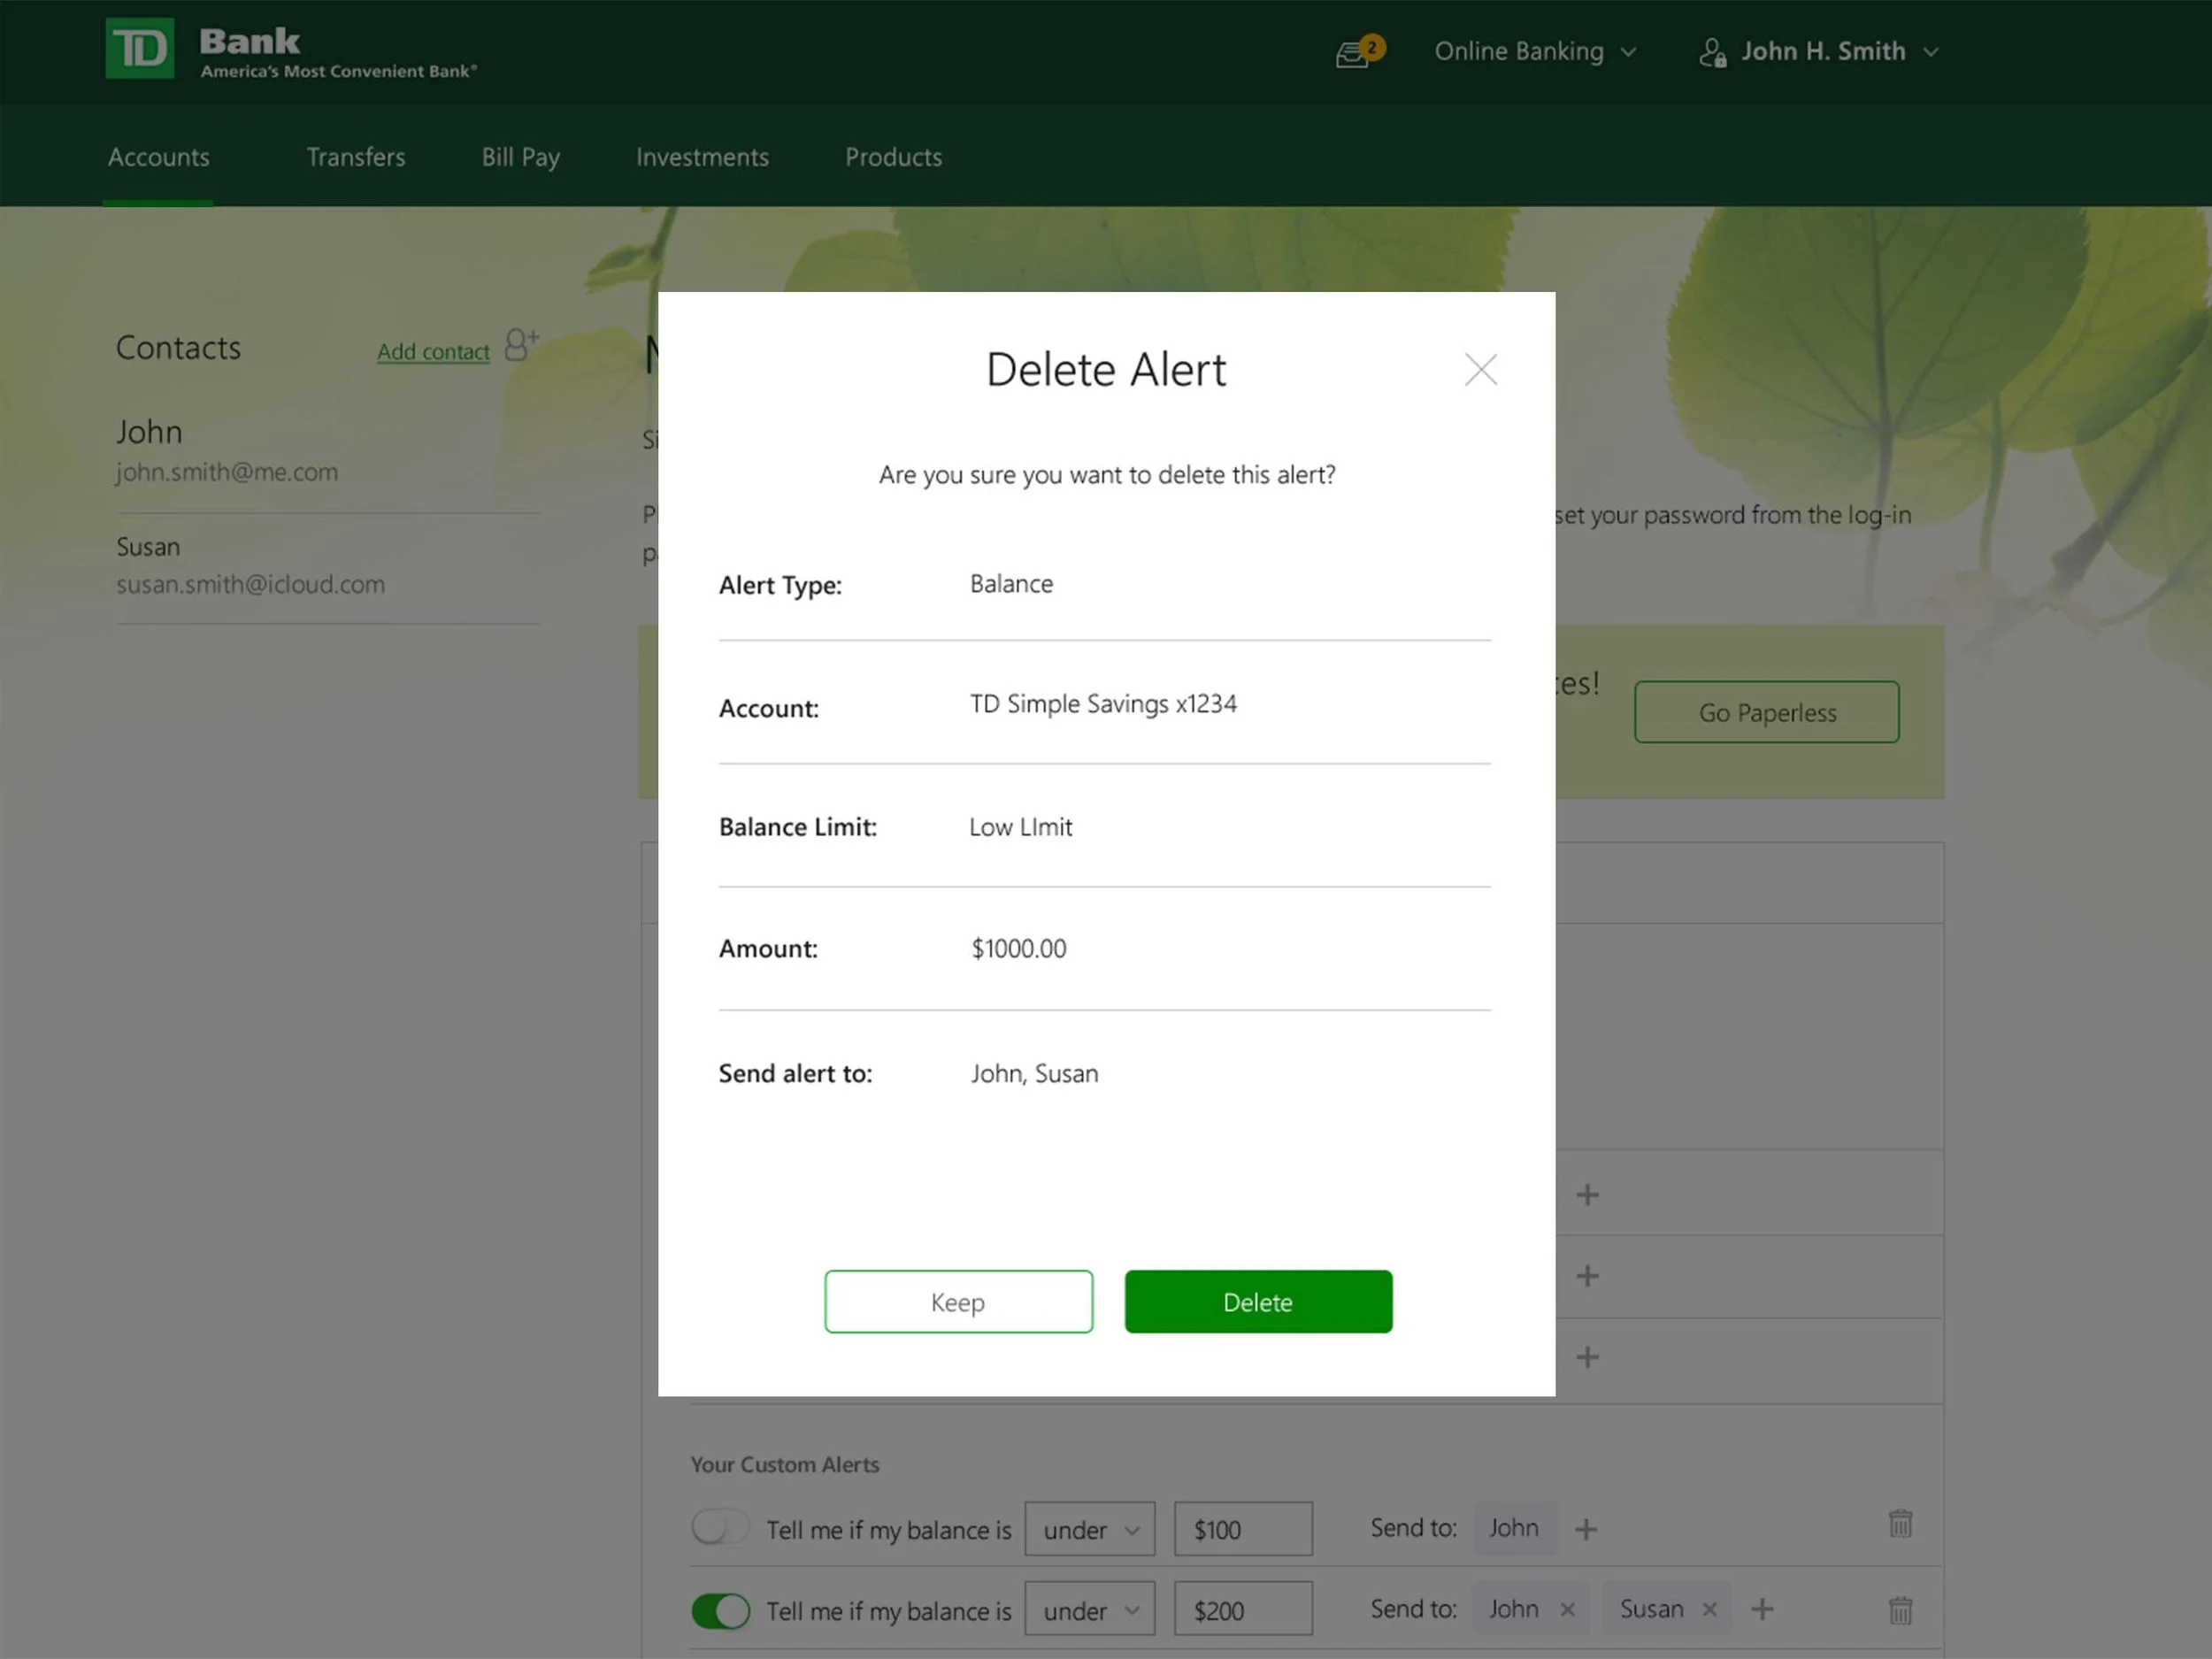This screenshot has height=1659, width=2212.
Task: Open the John H. Smith account dropdown
Action: [x=1840, y=51]
